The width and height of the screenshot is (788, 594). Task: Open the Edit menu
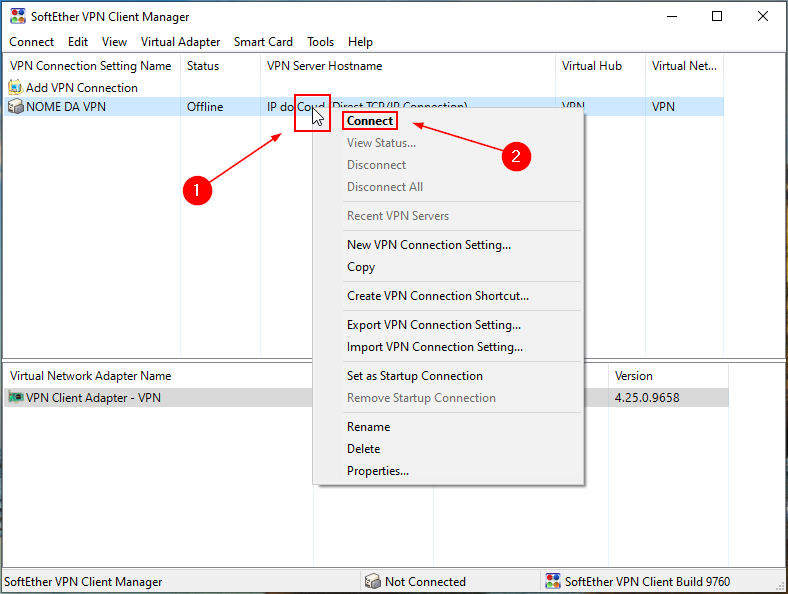(78, 42)
